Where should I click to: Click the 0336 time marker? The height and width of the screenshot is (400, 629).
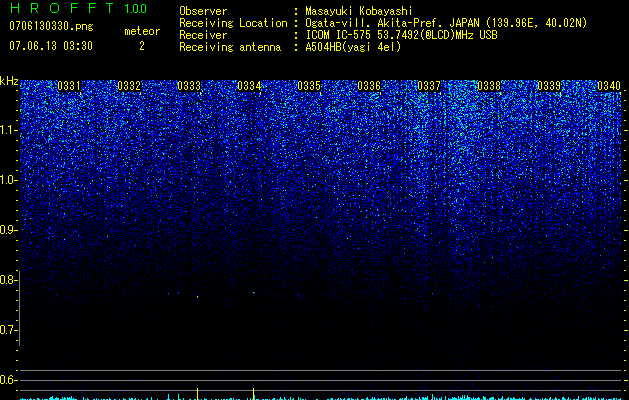[x=369, y=86]
